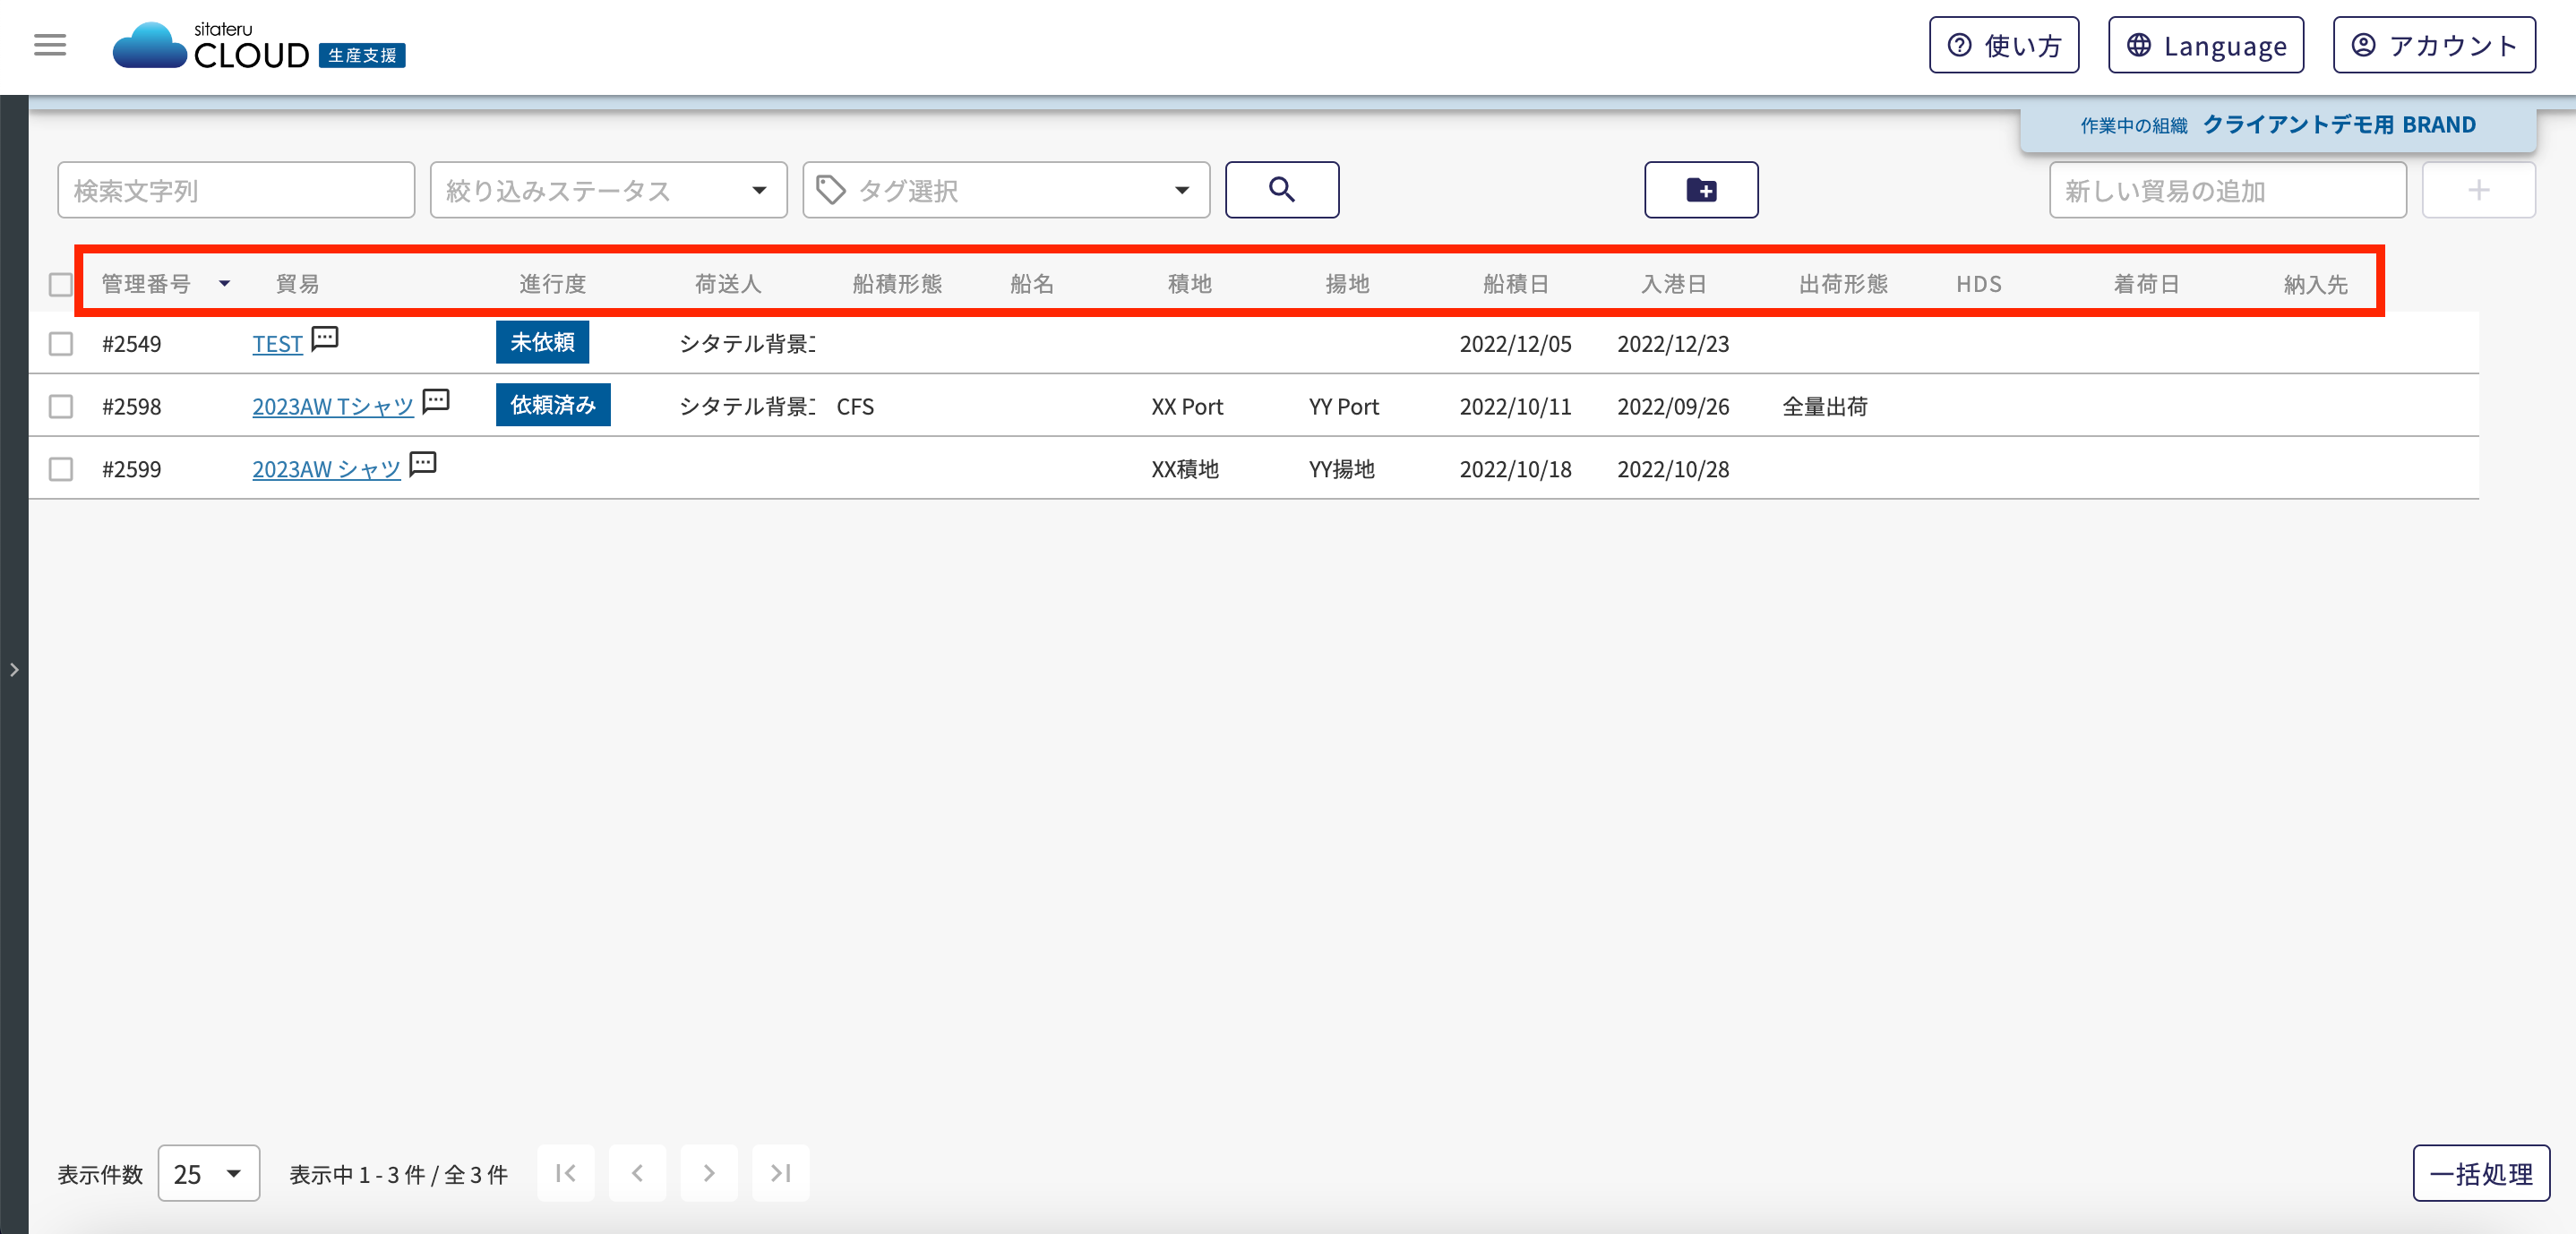Viewport: 2576px width, 1234px height.
Task: Click the sitateru CLOUD logo
Action: point(259,46)
